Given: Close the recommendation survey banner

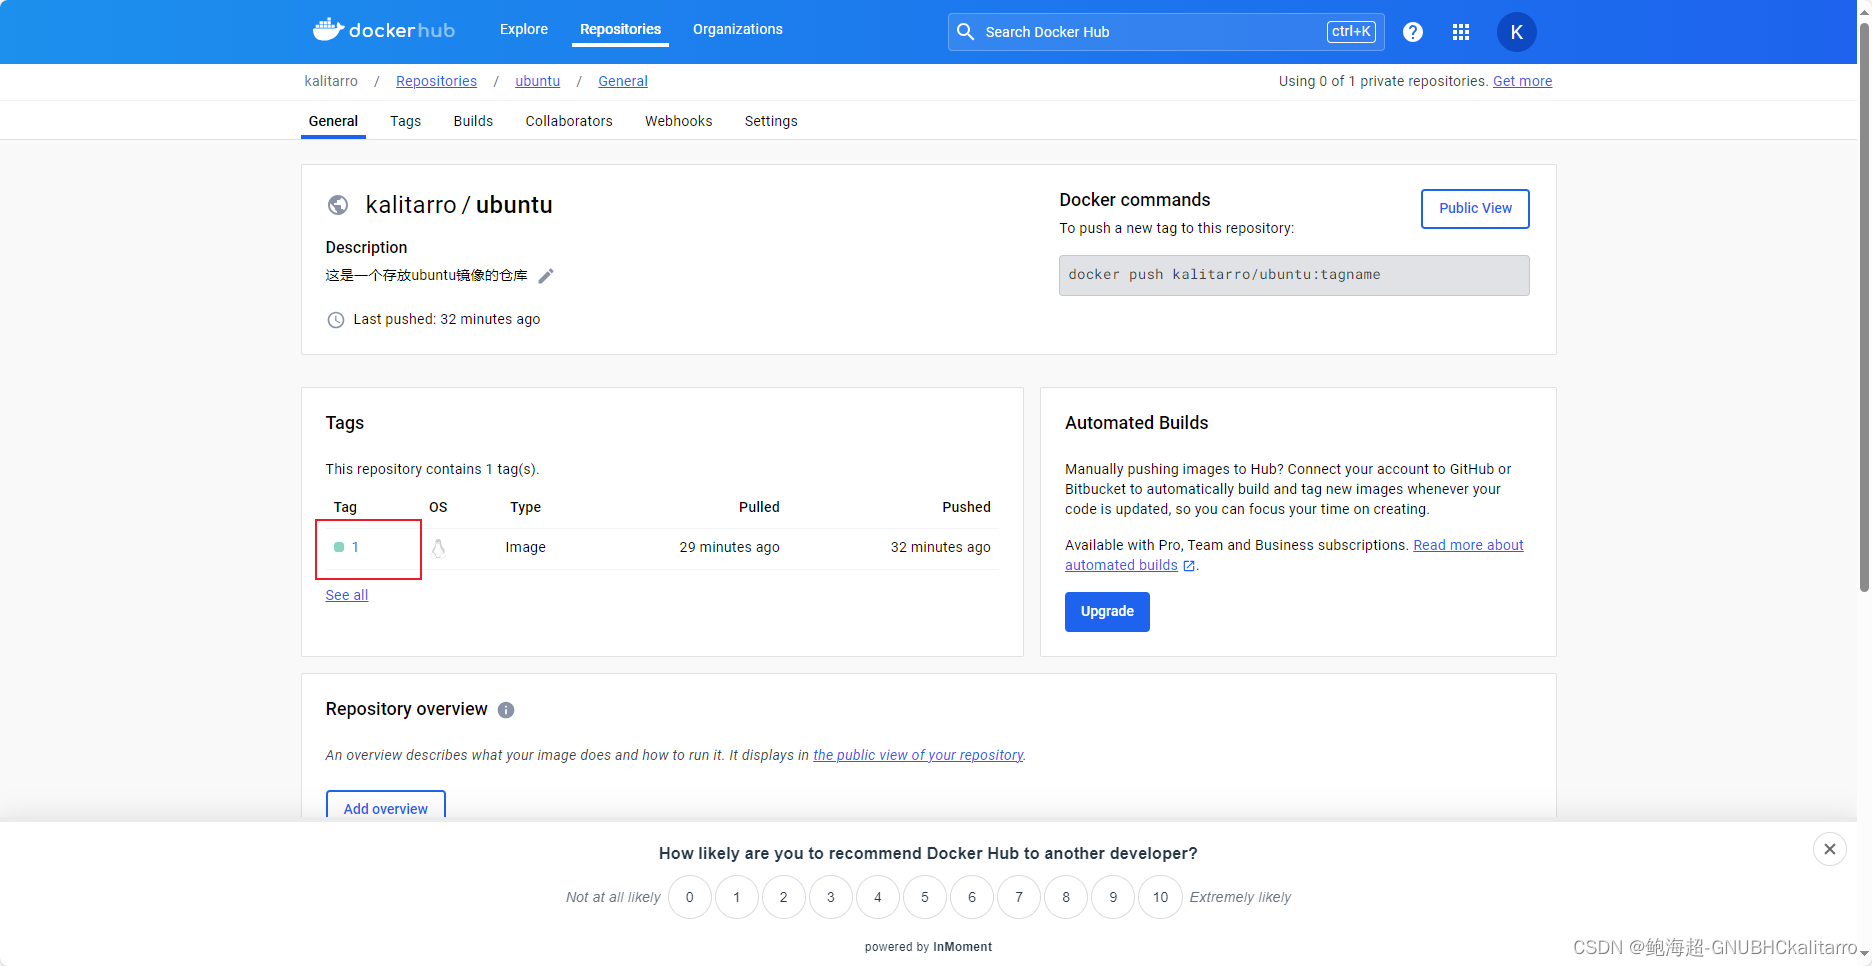Looking at the screenshot, I should click(x=1829, y=849).
